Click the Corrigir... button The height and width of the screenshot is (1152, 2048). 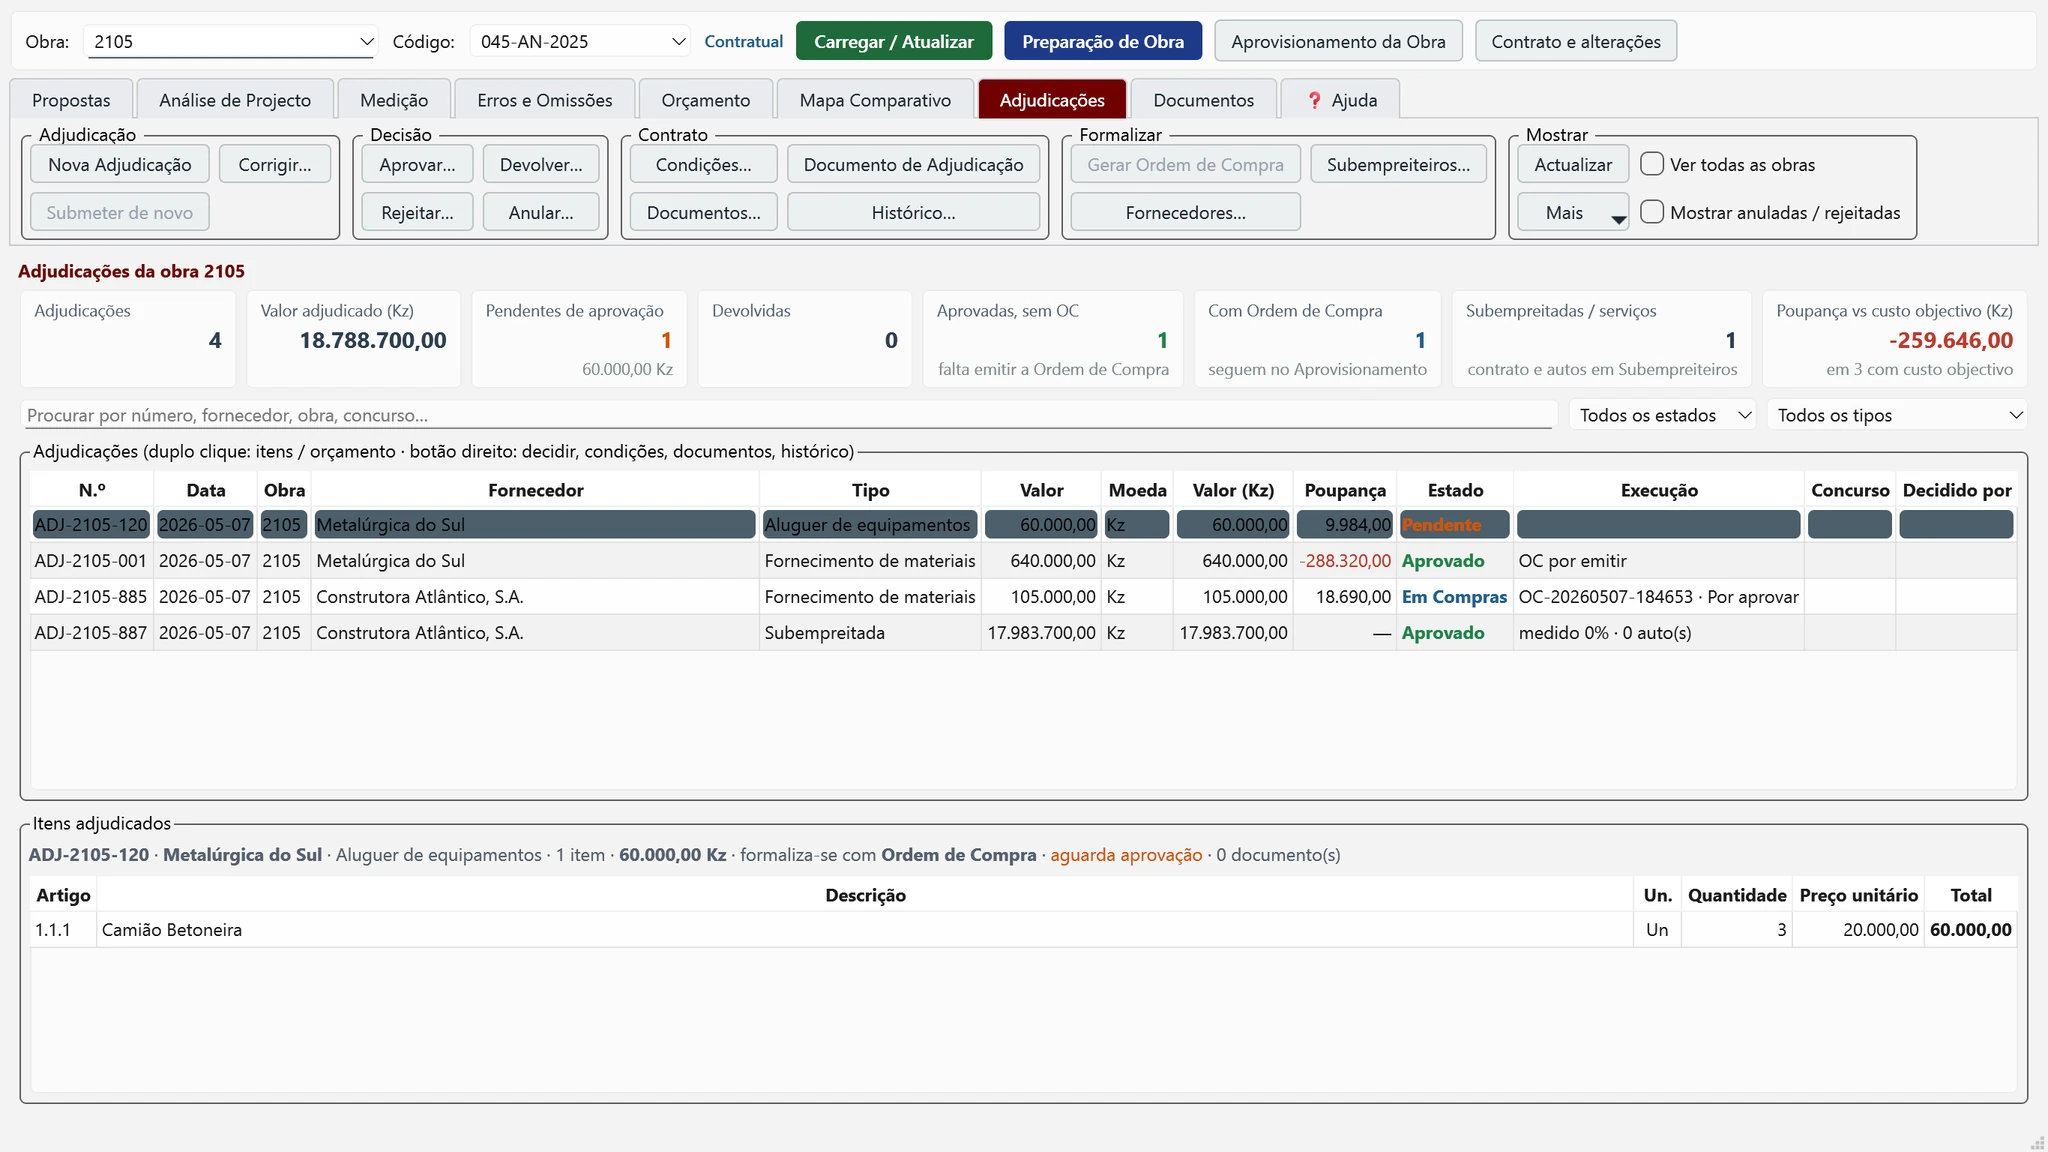[x=275, y=164]
